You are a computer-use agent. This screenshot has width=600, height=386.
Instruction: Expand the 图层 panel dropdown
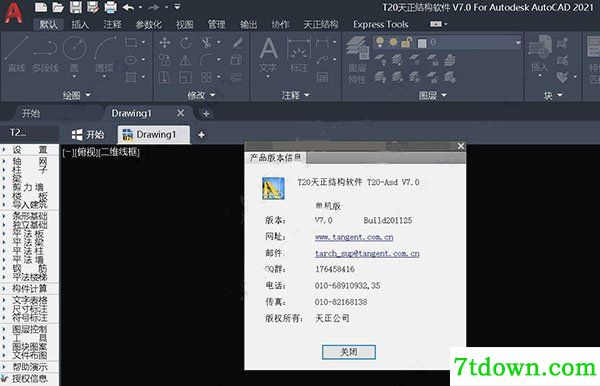pyautogui.click(x=432, y=95)
